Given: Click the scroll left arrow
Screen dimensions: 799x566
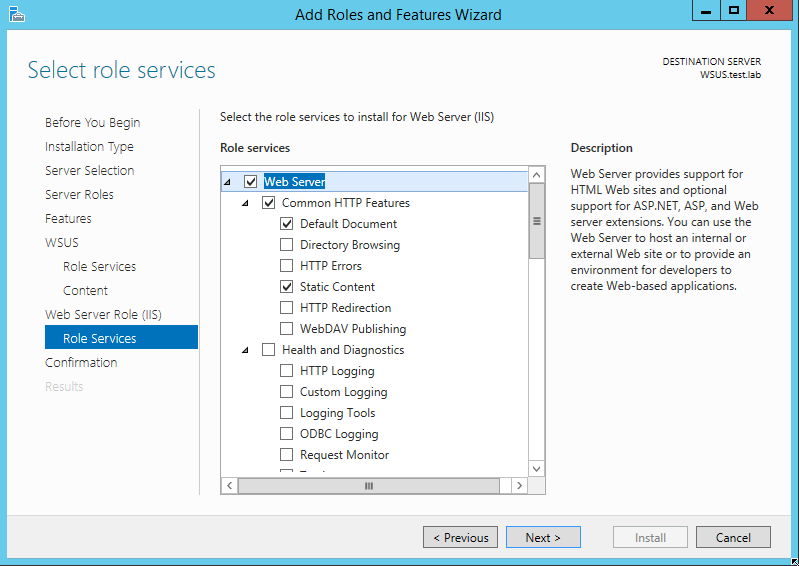Looking at the screenshot, I should click(229, 486).
